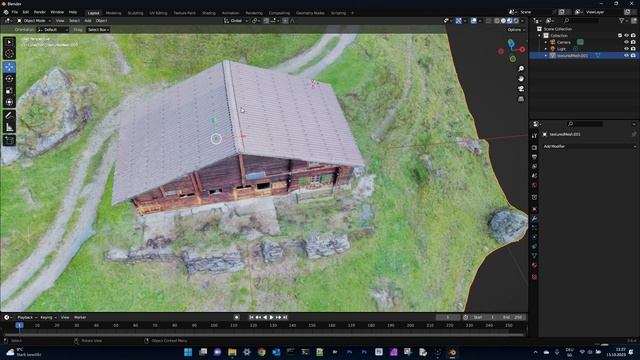Open the Select Box drag dropdown

coord(98,29)
